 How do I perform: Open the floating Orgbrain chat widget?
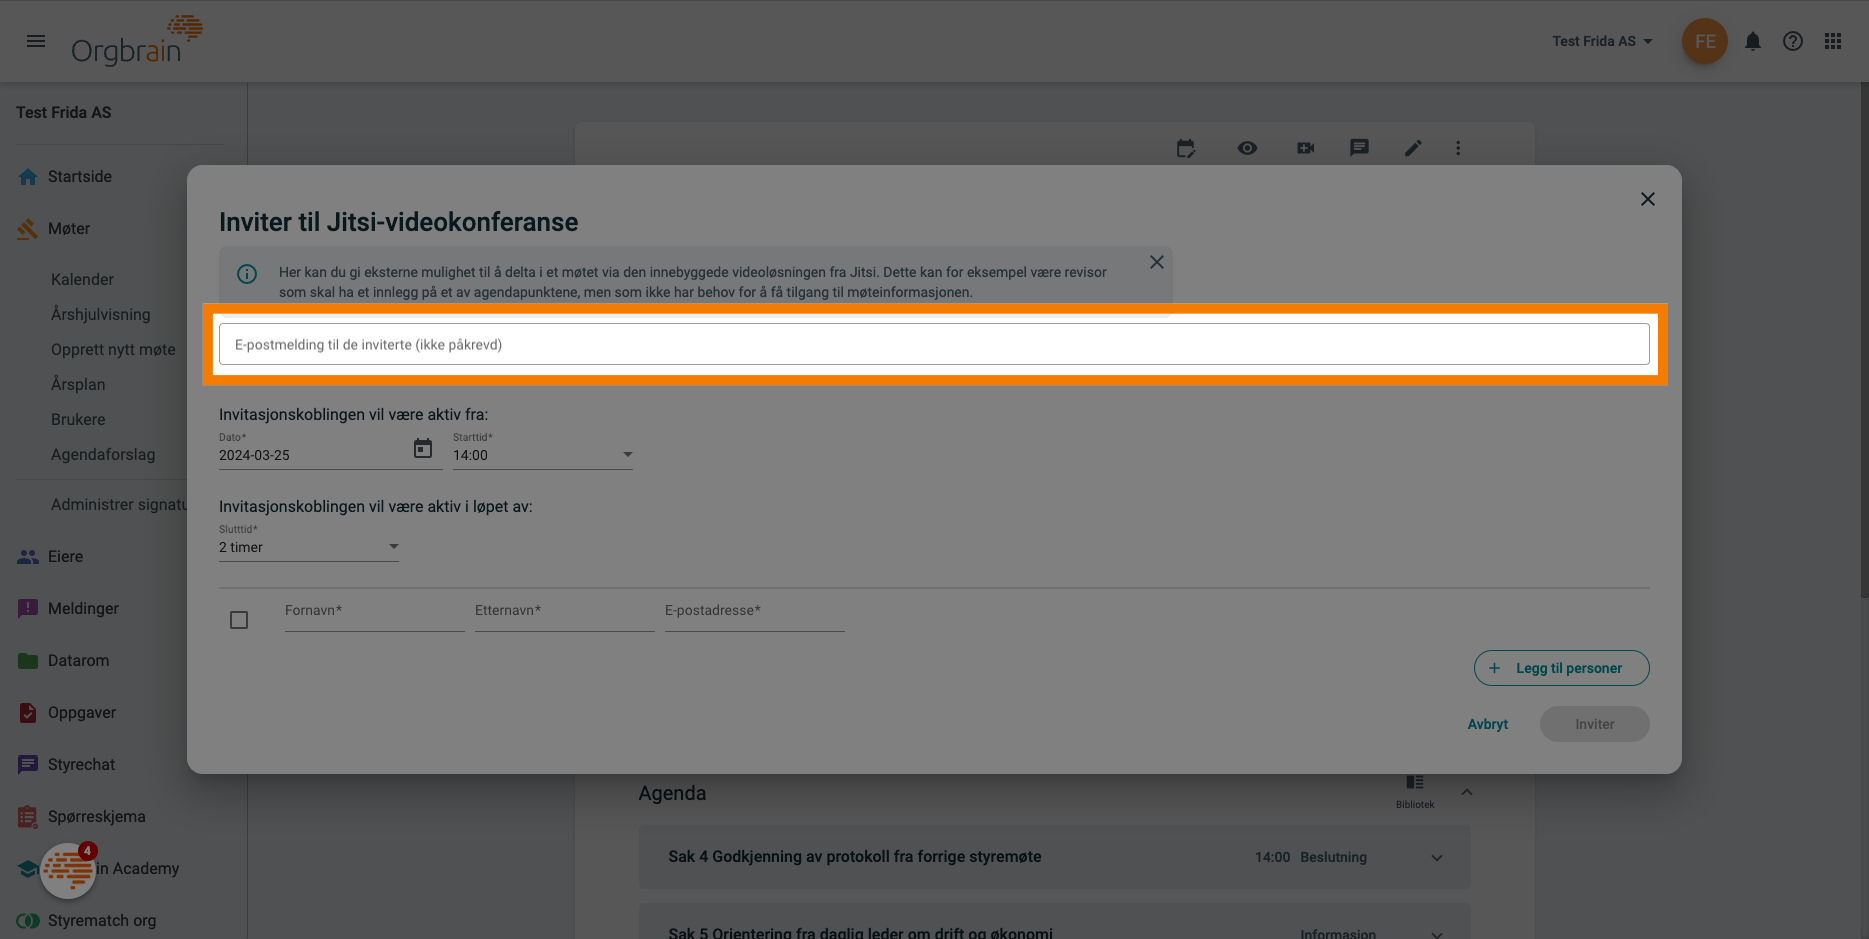click(x=68, y=870)
